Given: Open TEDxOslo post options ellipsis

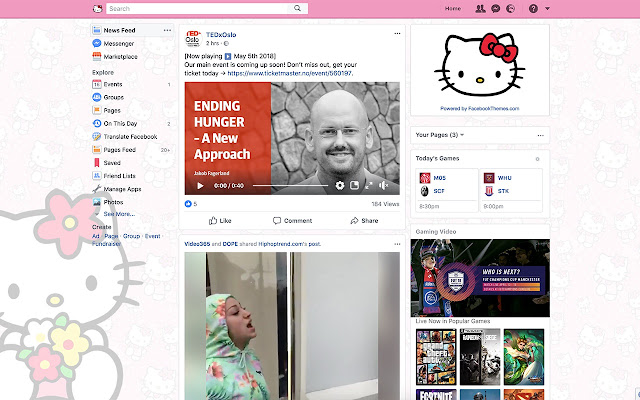Looking at the screenshot, I should click(397, 34).
